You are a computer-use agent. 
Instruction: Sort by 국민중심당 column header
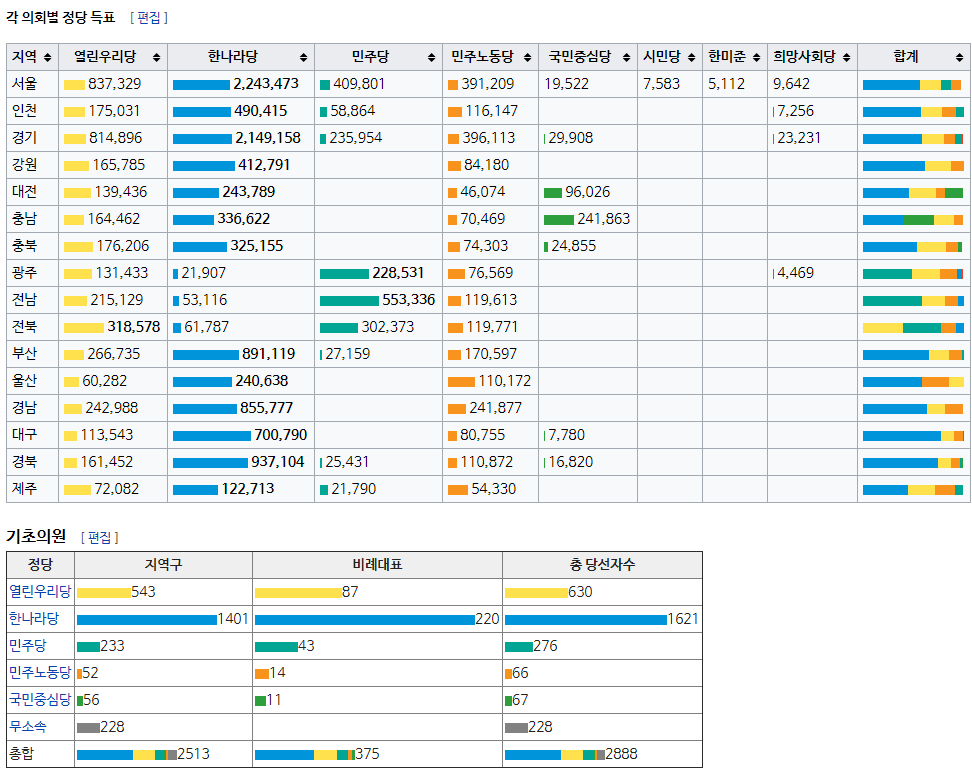click(x=626, y=58)
